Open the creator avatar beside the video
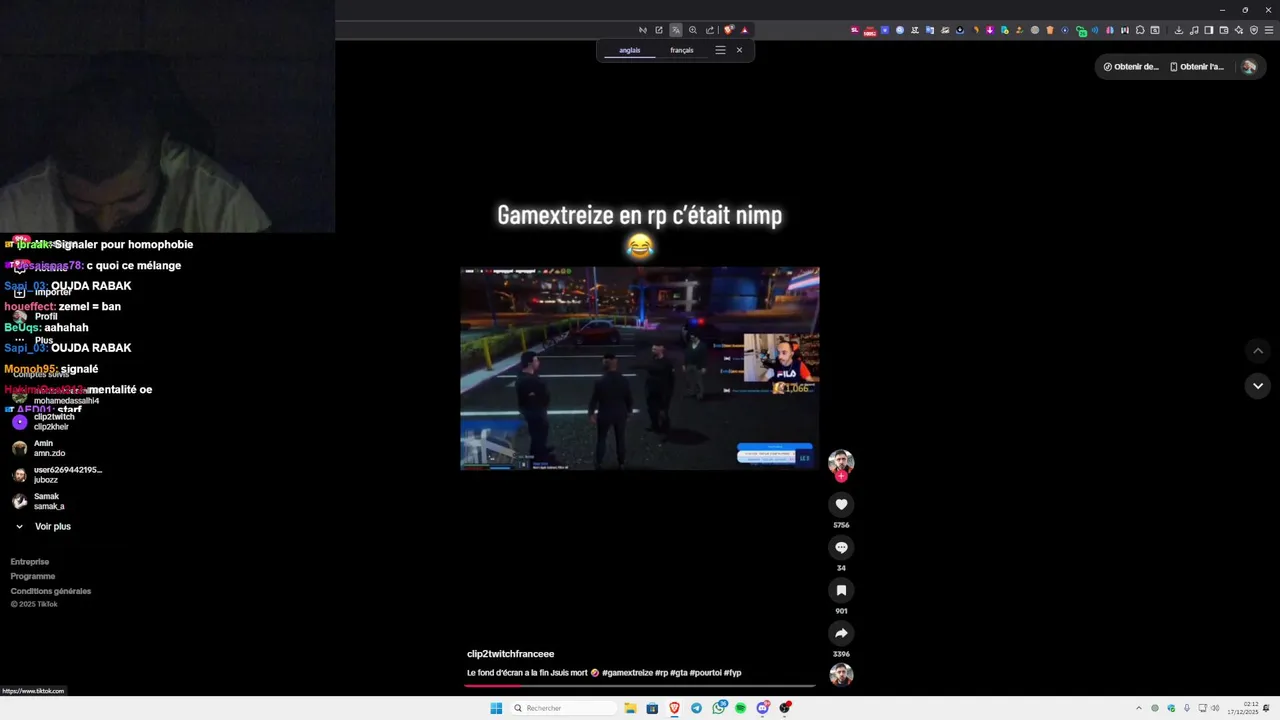 click(841, 462)
